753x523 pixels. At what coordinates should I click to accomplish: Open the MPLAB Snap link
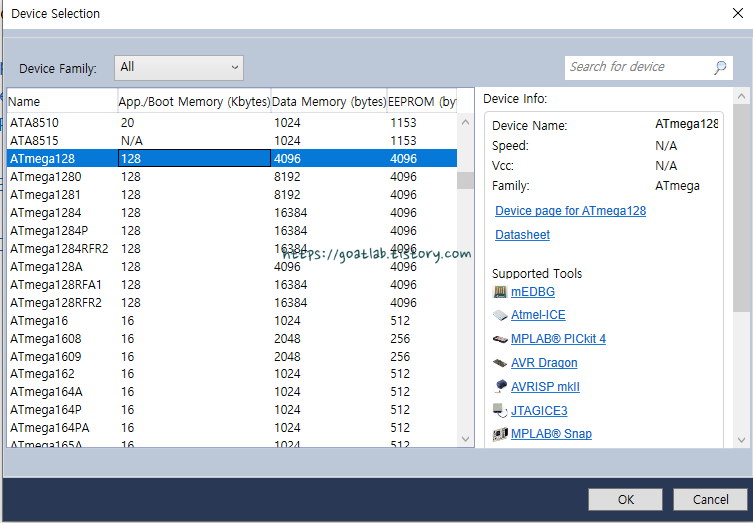pyautogui.click(x=551, y=434)
